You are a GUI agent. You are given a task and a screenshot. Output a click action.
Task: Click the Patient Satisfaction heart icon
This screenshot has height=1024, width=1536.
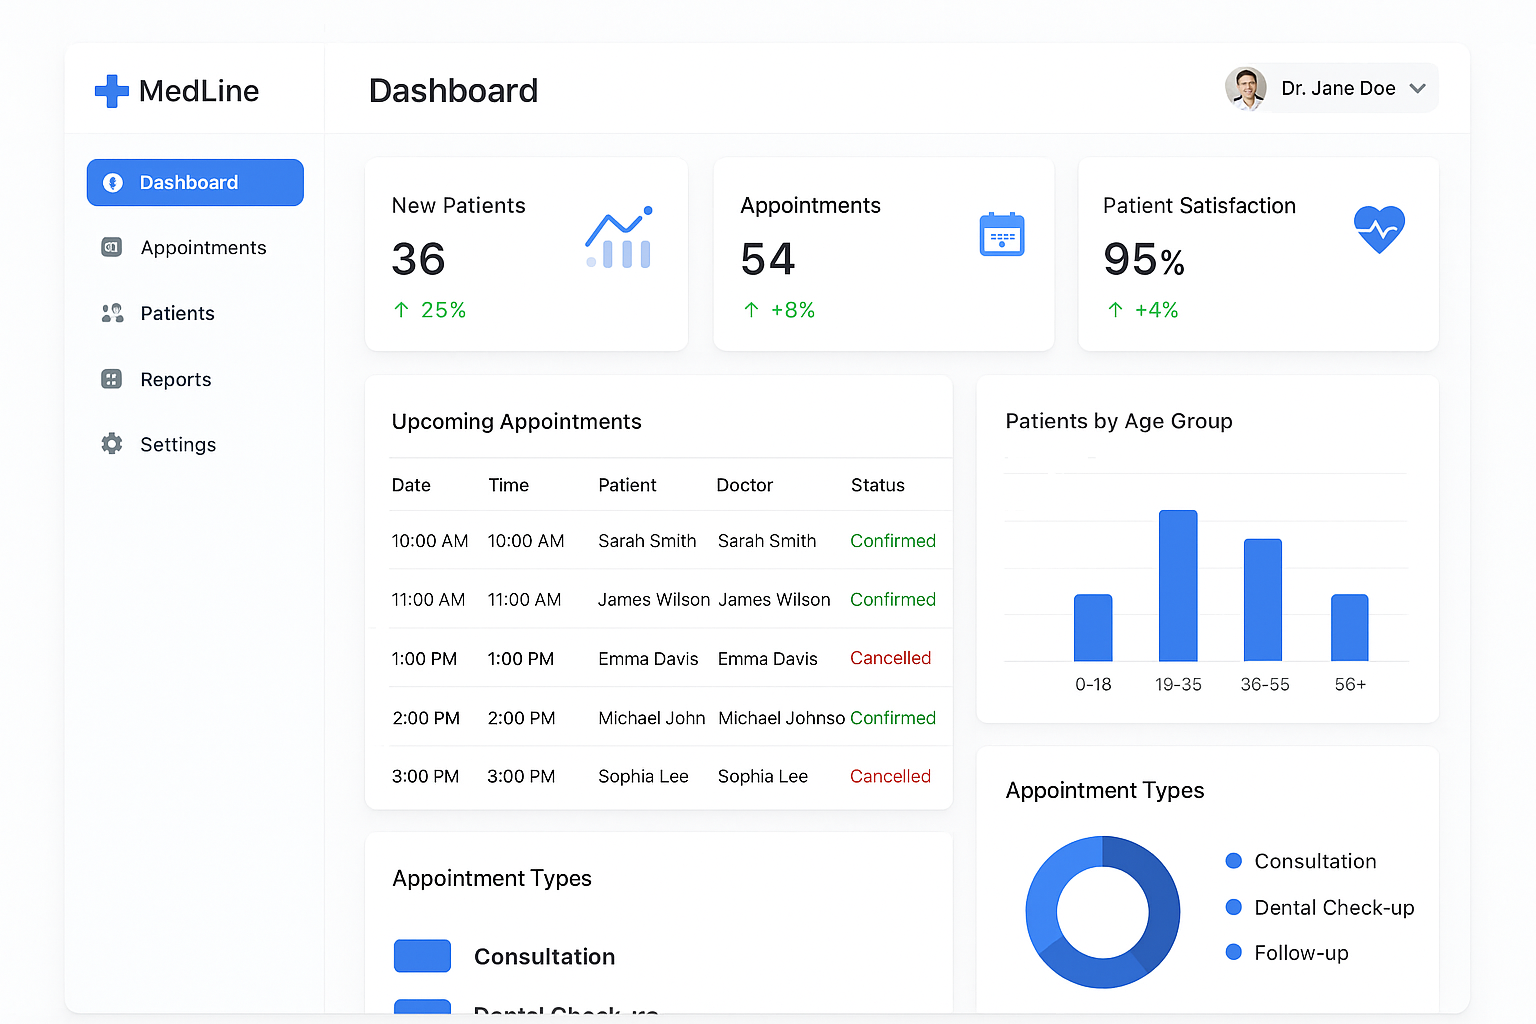coord(1379,229)
